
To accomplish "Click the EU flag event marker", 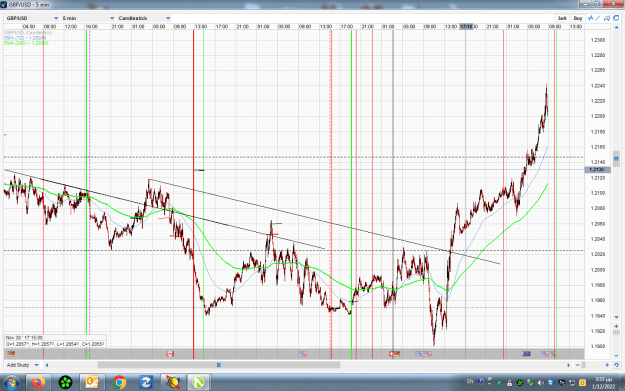I will point(526,354).
